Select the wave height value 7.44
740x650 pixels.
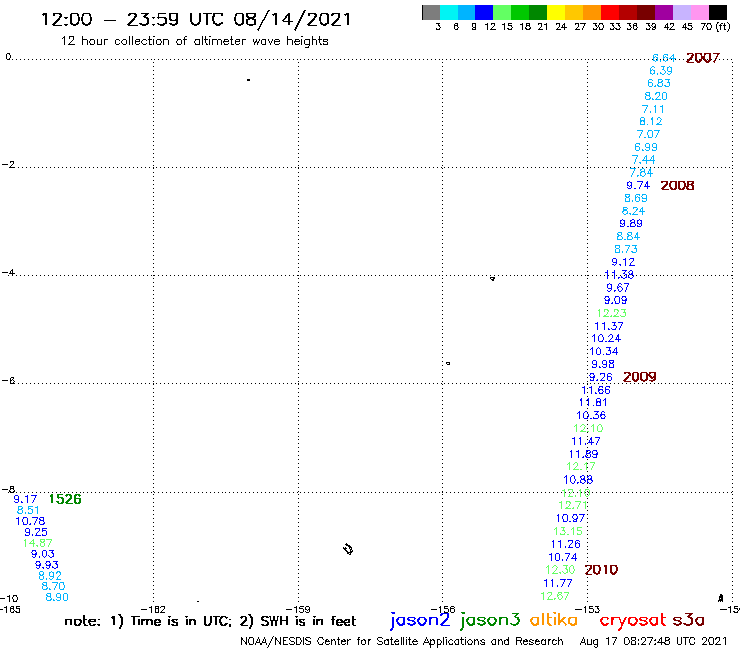pos(643,160)
